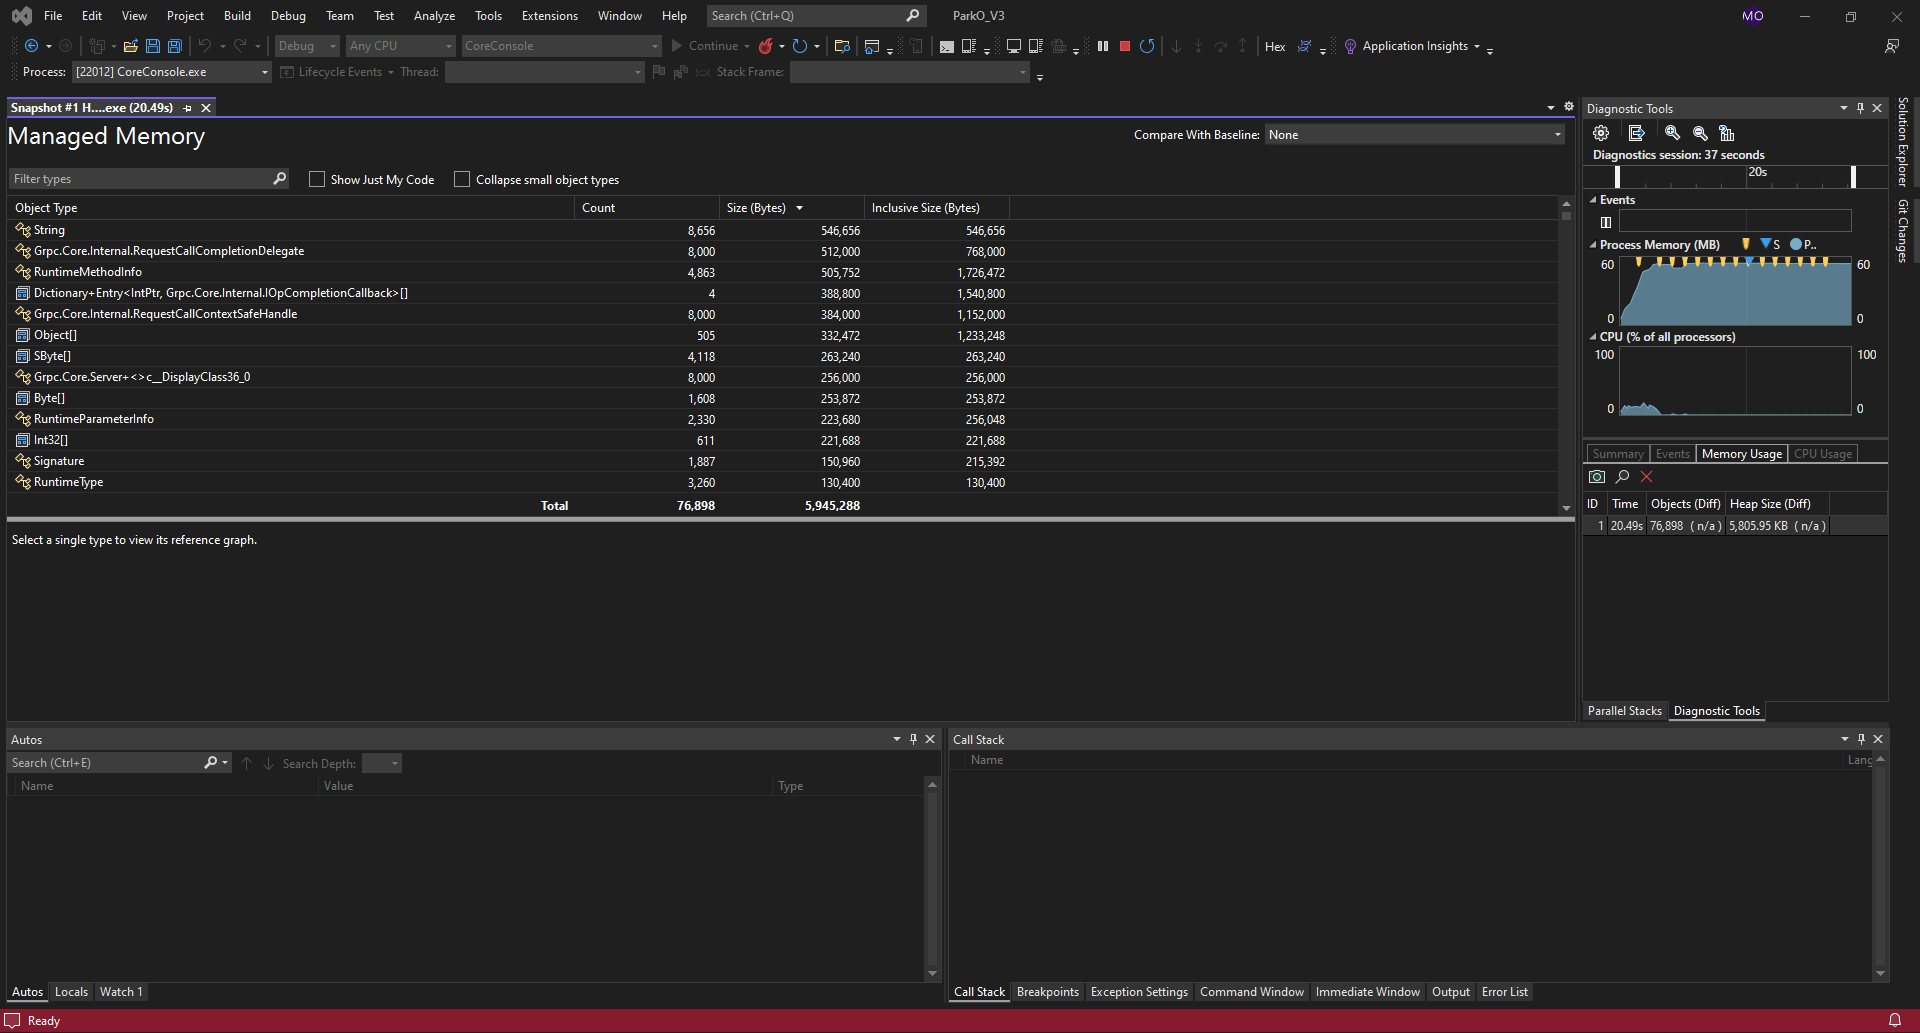
Task: Switch to the CPU Usage tab
Action: (1822, 453)
